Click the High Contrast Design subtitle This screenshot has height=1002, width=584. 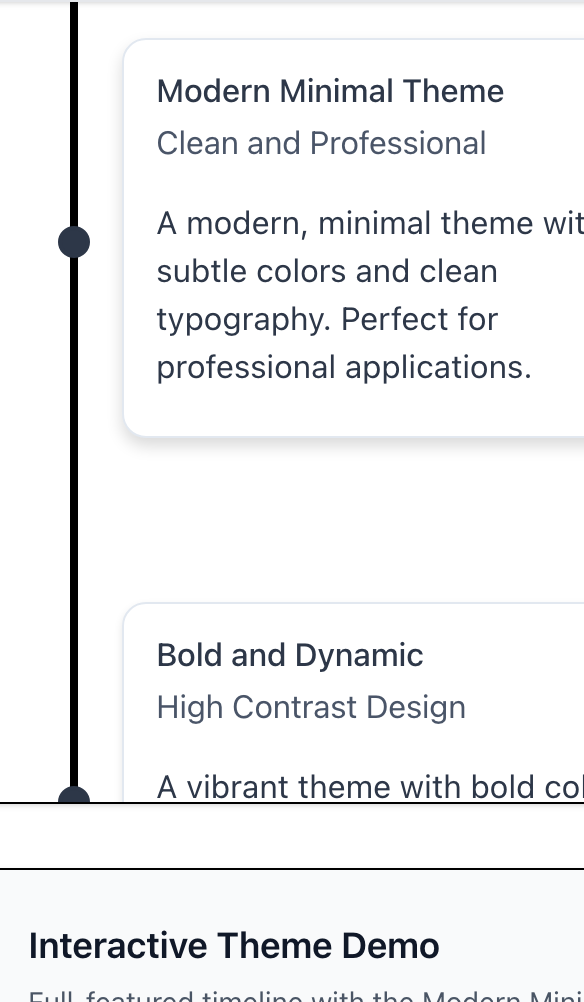(311, 707)
